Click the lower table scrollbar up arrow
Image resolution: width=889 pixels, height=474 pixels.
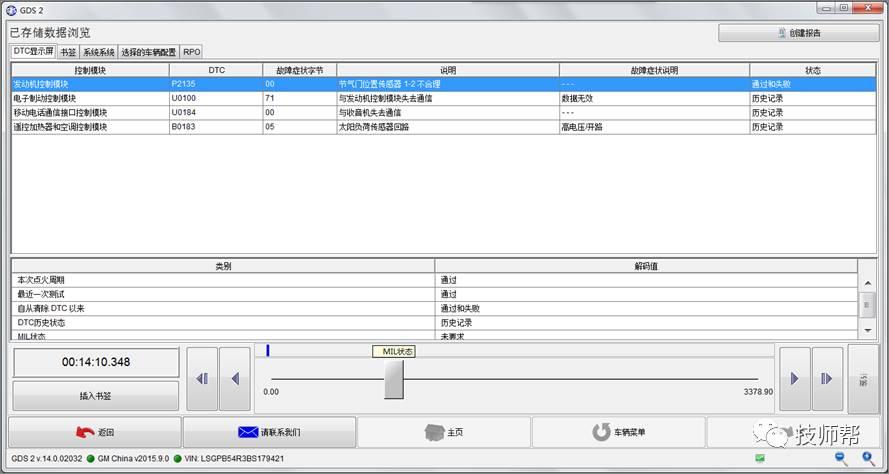[867, 283]
